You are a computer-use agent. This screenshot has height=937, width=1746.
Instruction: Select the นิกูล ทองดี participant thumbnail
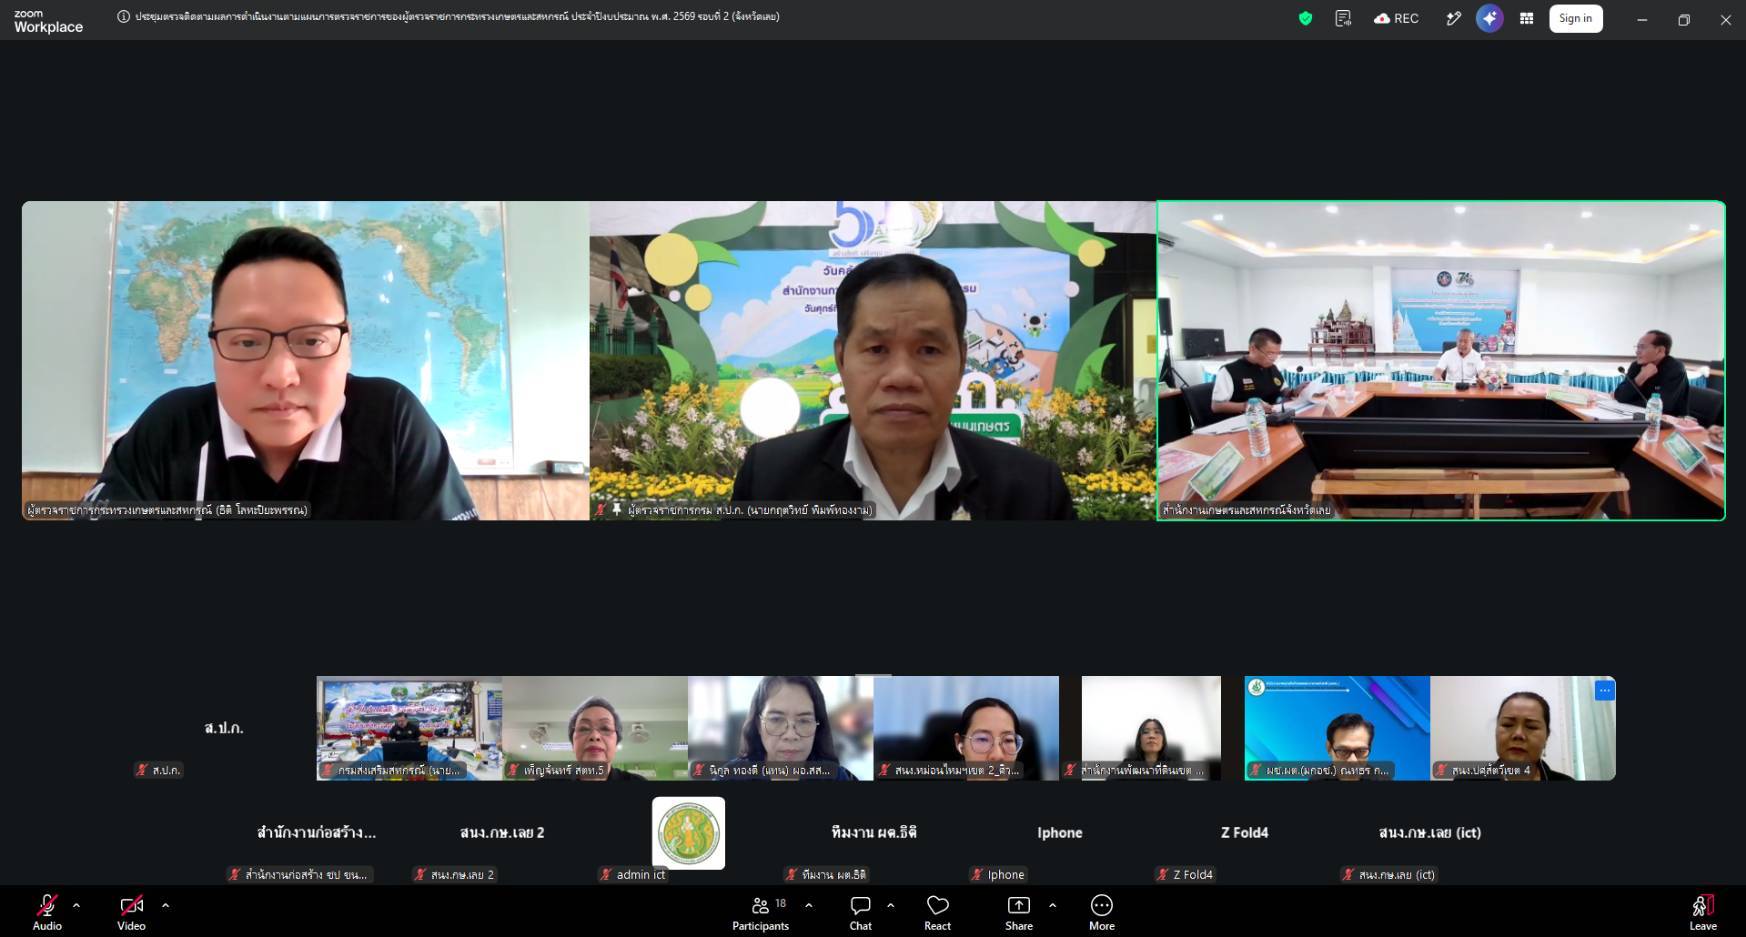click(781, 728)
